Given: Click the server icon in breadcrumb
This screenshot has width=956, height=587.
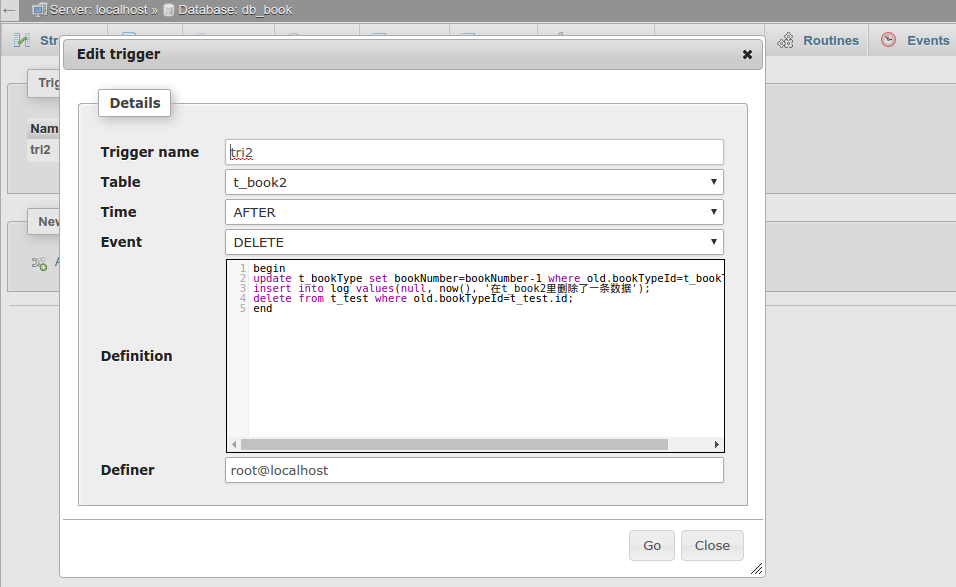Looking at the screenshot, I should (x=39, y=10).
